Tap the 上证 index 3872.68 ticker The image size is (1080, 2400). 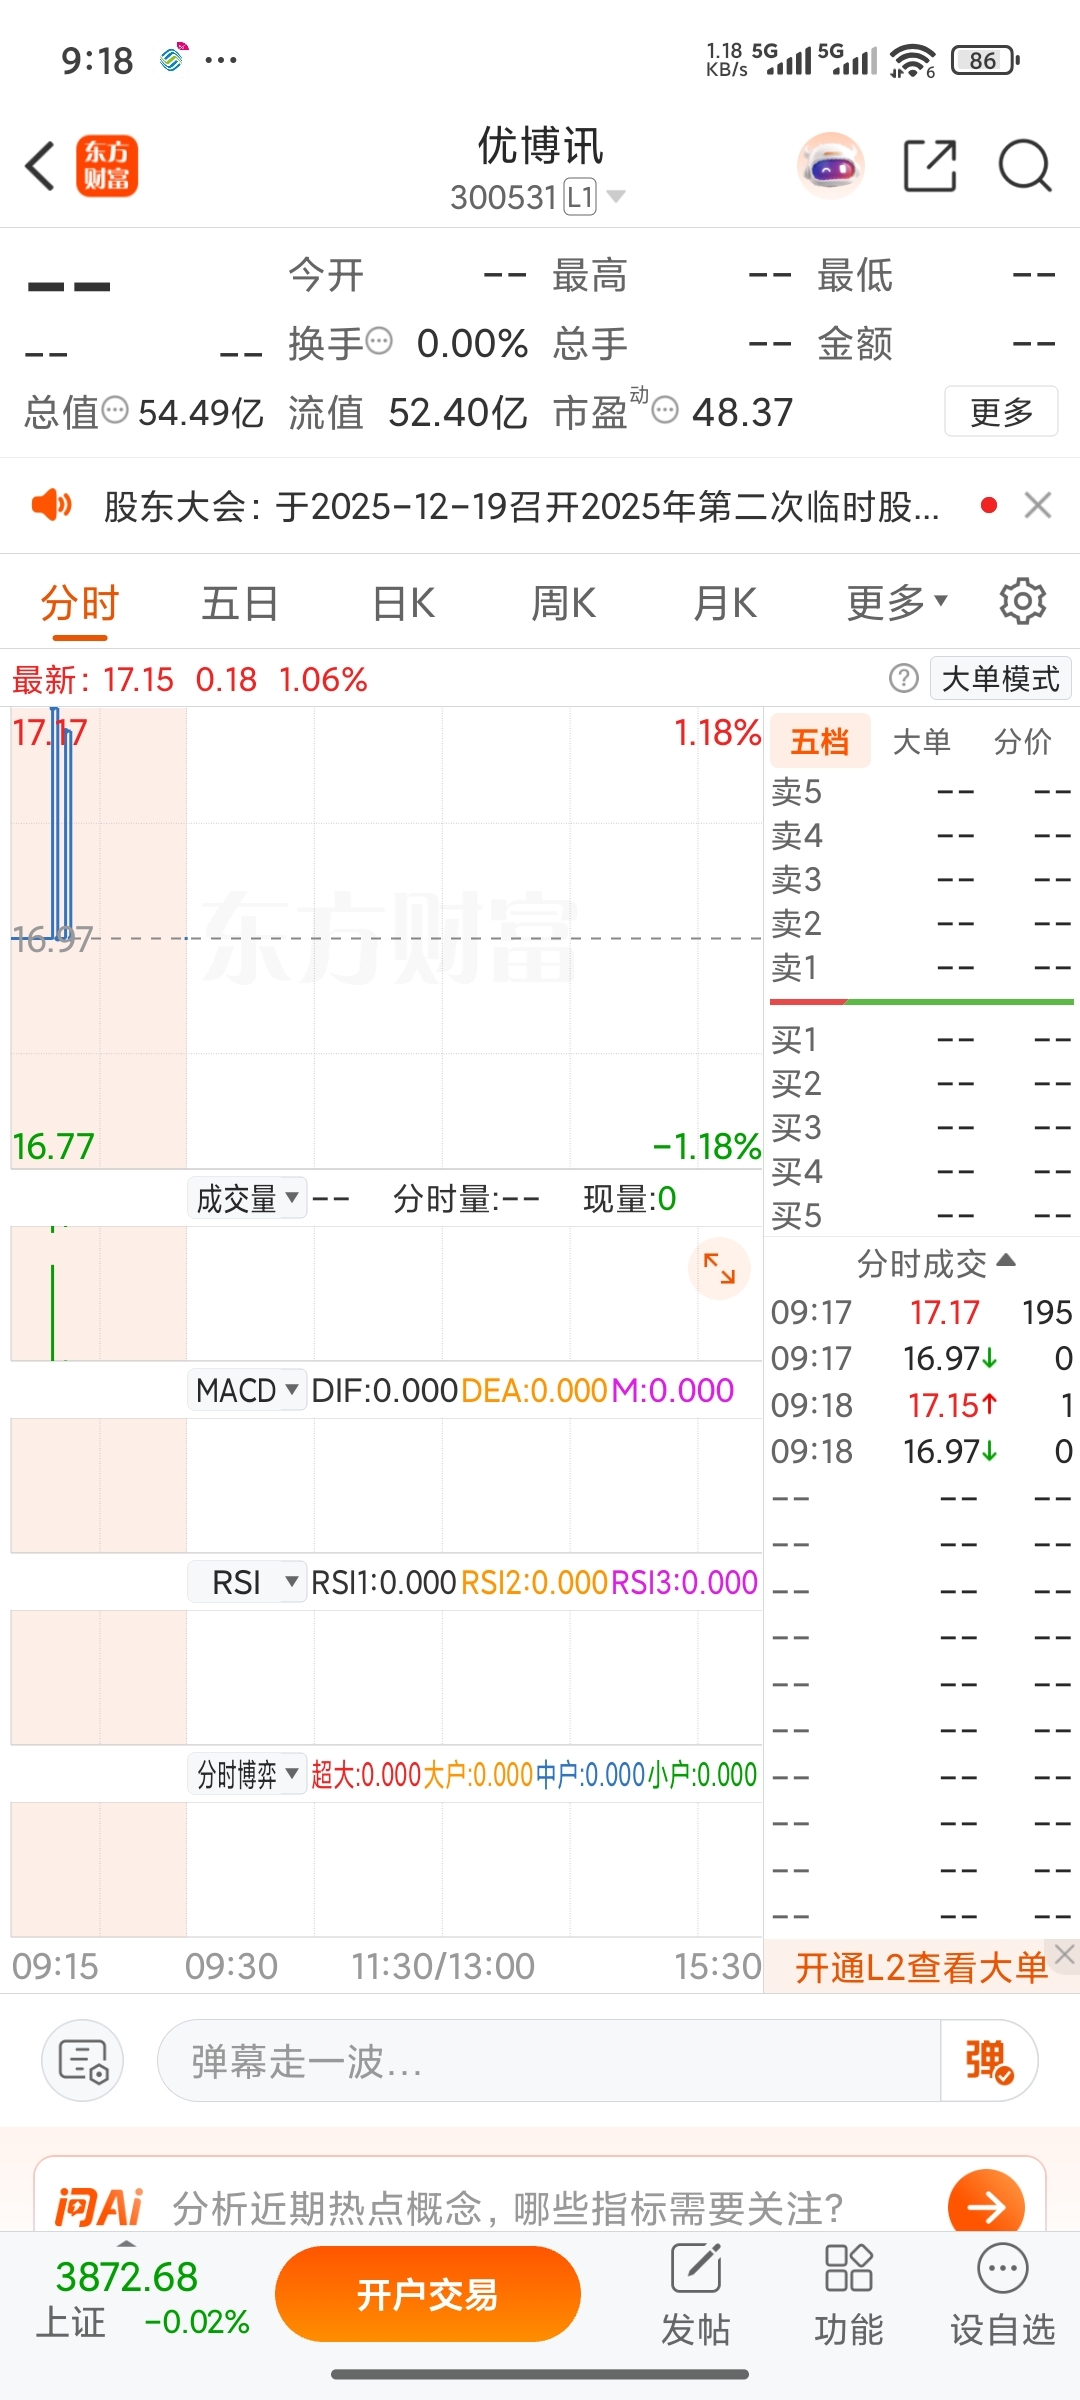[142, 2297]
